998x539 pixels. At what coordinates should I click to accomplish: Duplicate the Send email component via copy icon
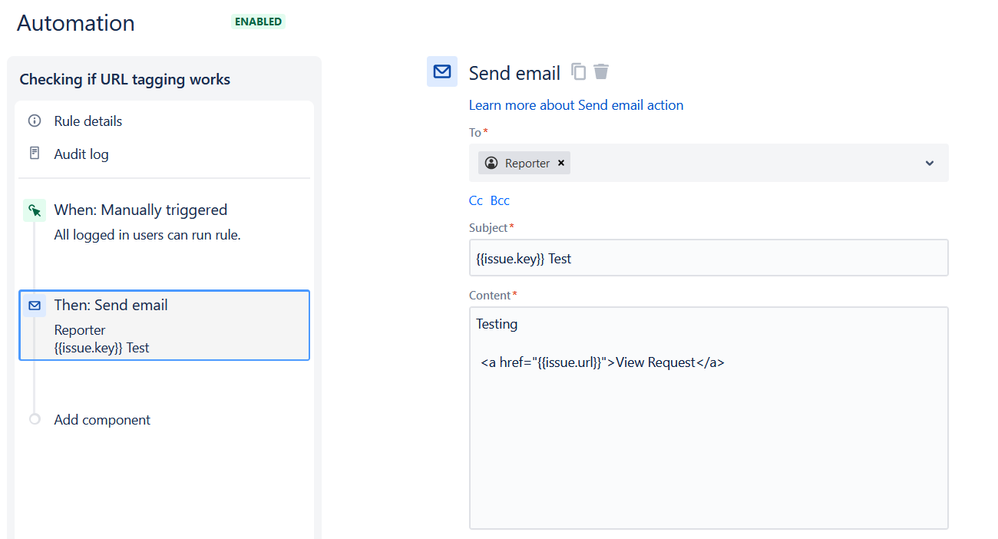tap(578, 71)
